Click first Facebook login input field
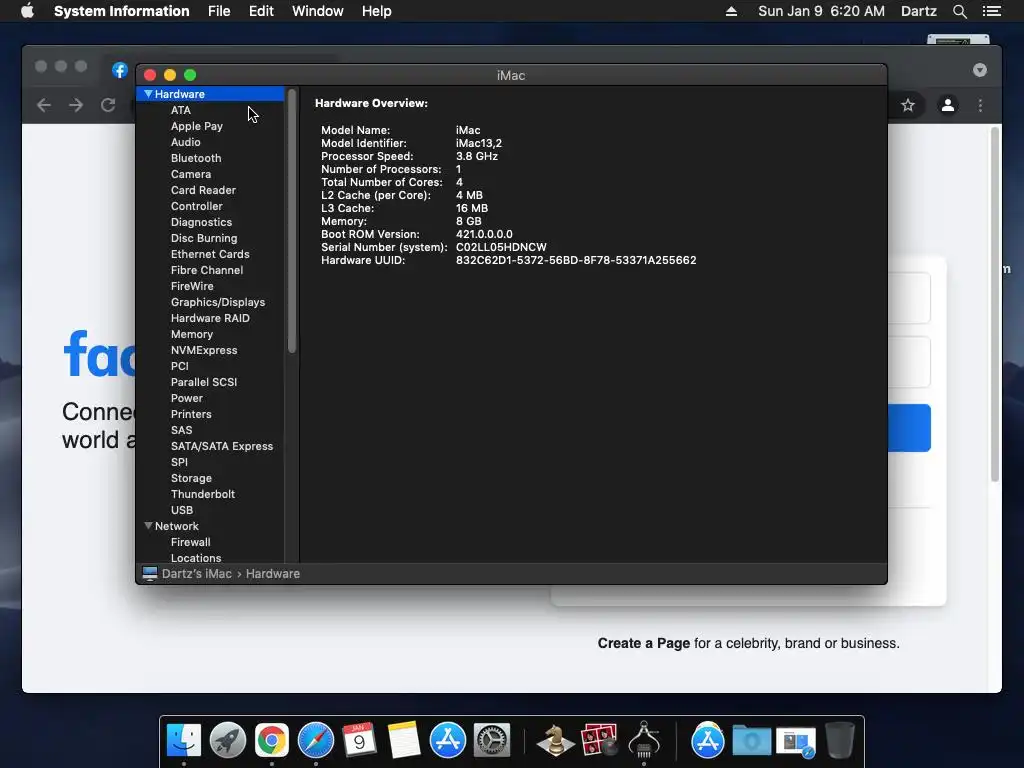The height and width of the screenshot is (768, 1024). [908, 298]
